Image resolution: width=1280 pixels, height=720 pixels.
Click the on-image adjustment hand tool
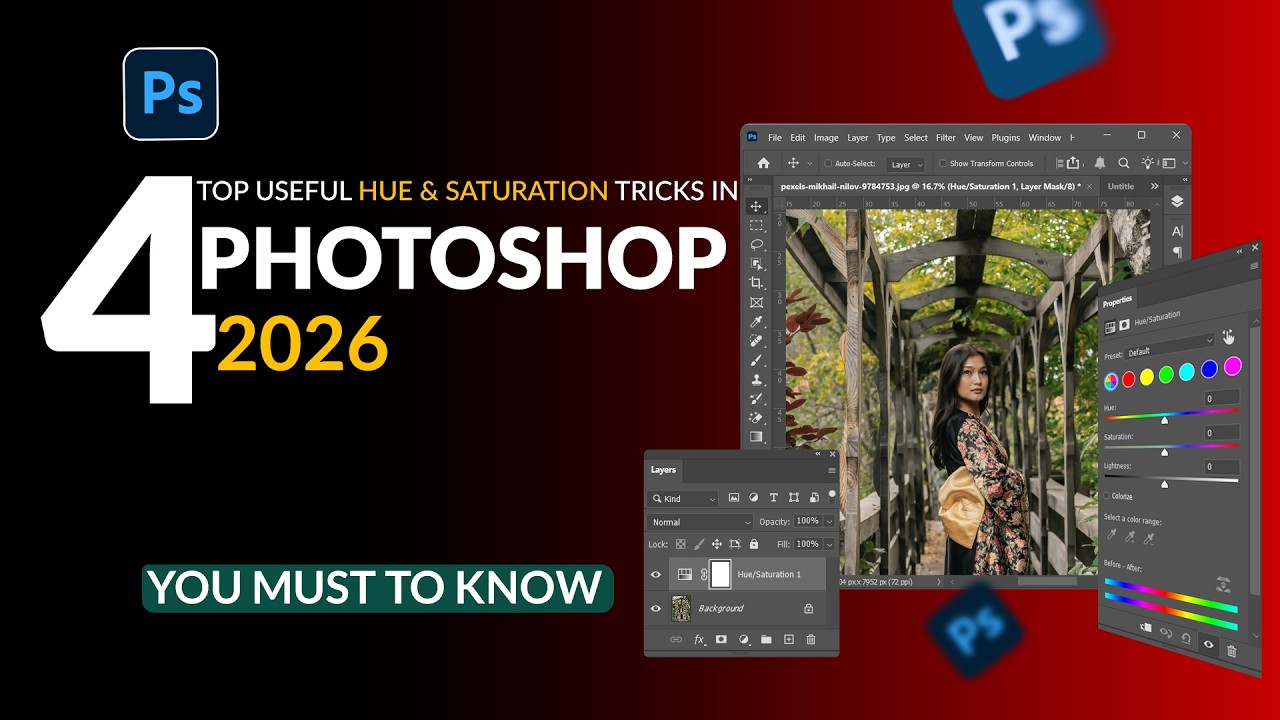pyautogui.click(x=1228, y=337)
